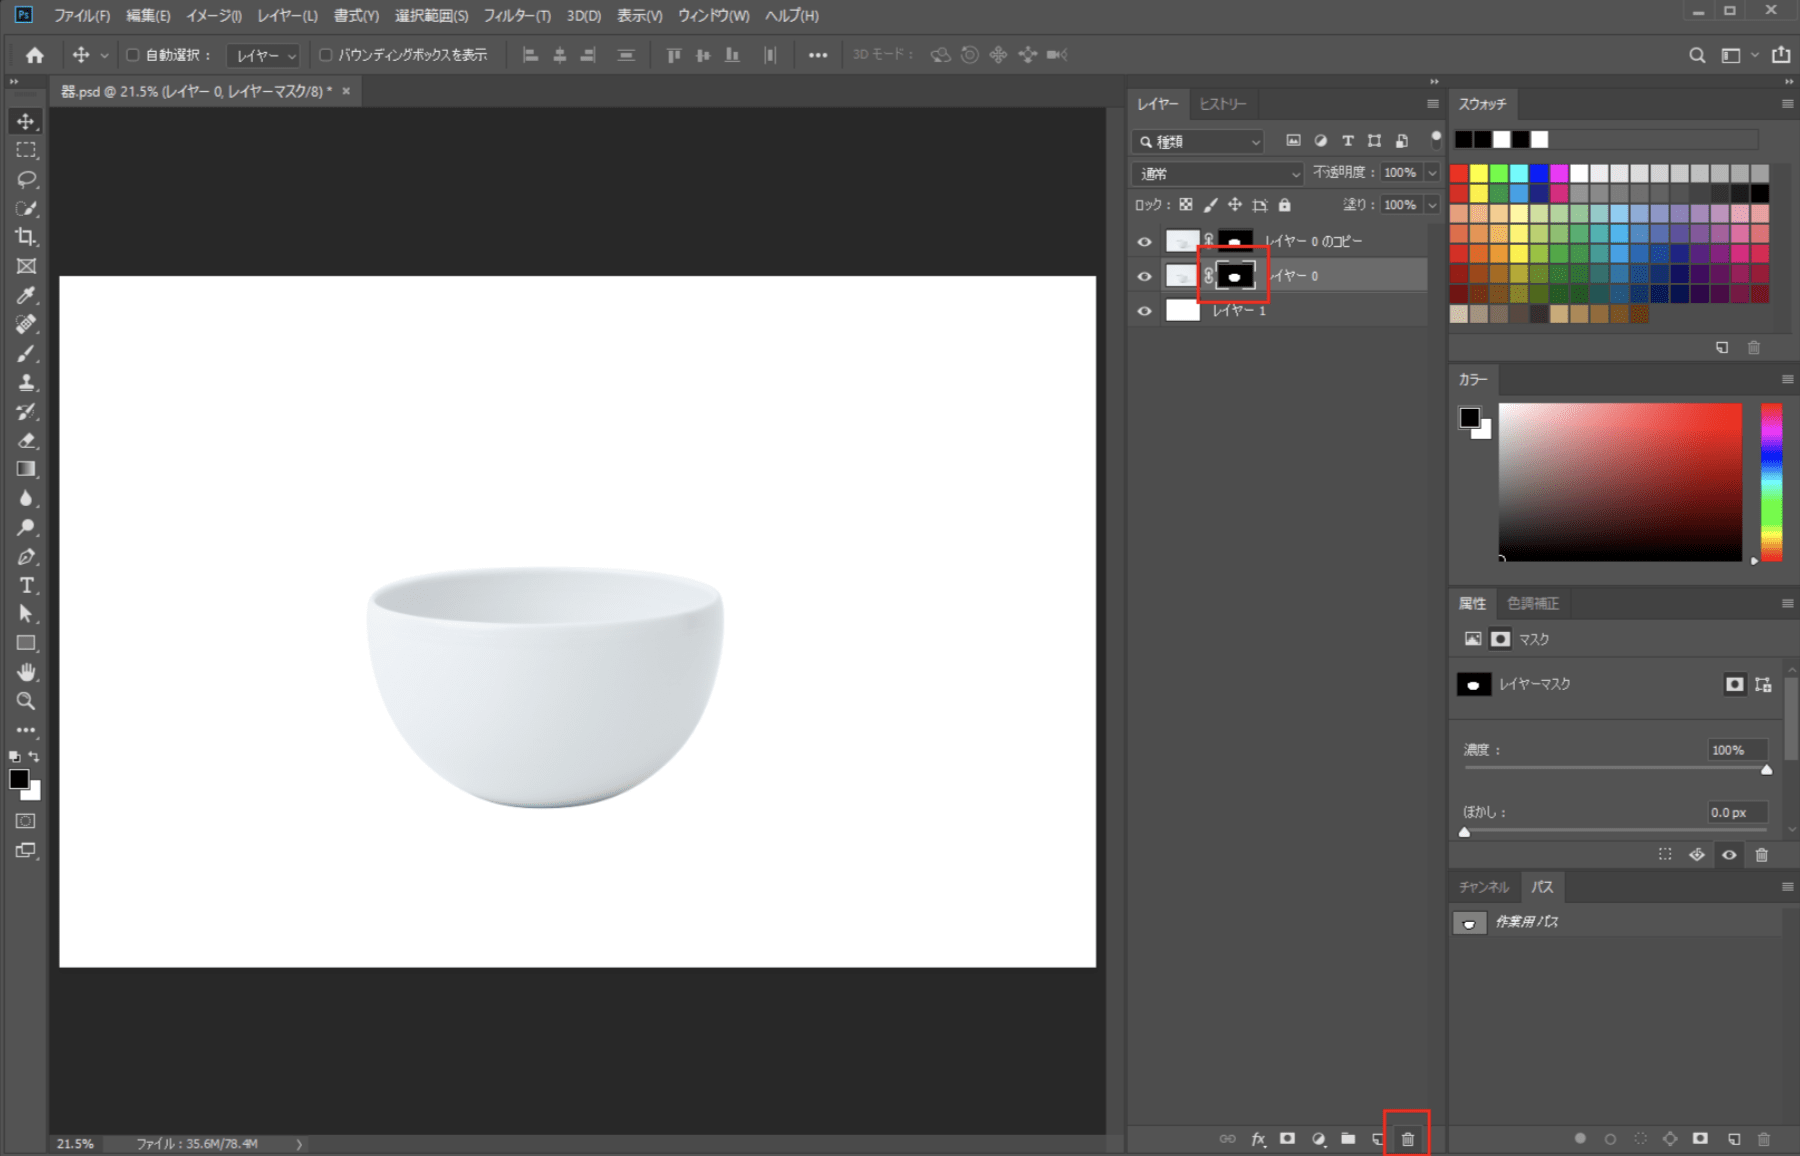Select the Gradient tool
Screen dimensions: 1800x1156
[26, 469]
